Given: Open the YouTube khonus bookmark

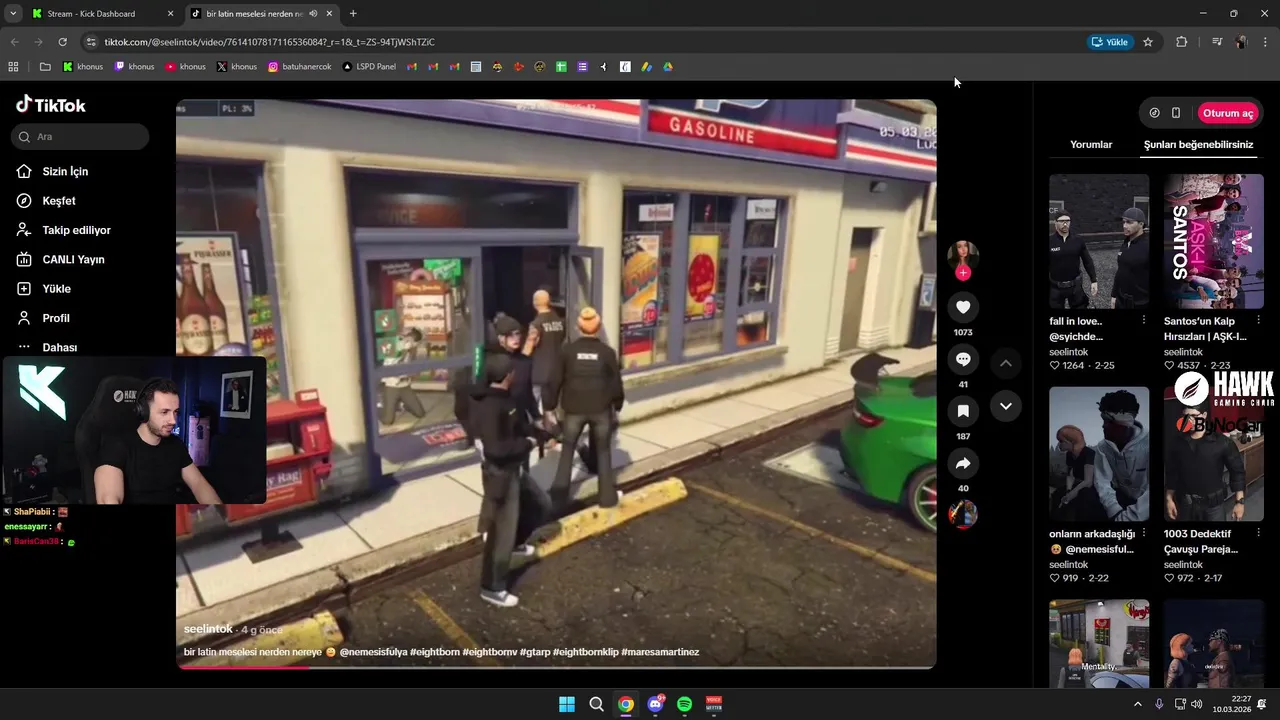Looking at the screenshot, I should (186, 67).
